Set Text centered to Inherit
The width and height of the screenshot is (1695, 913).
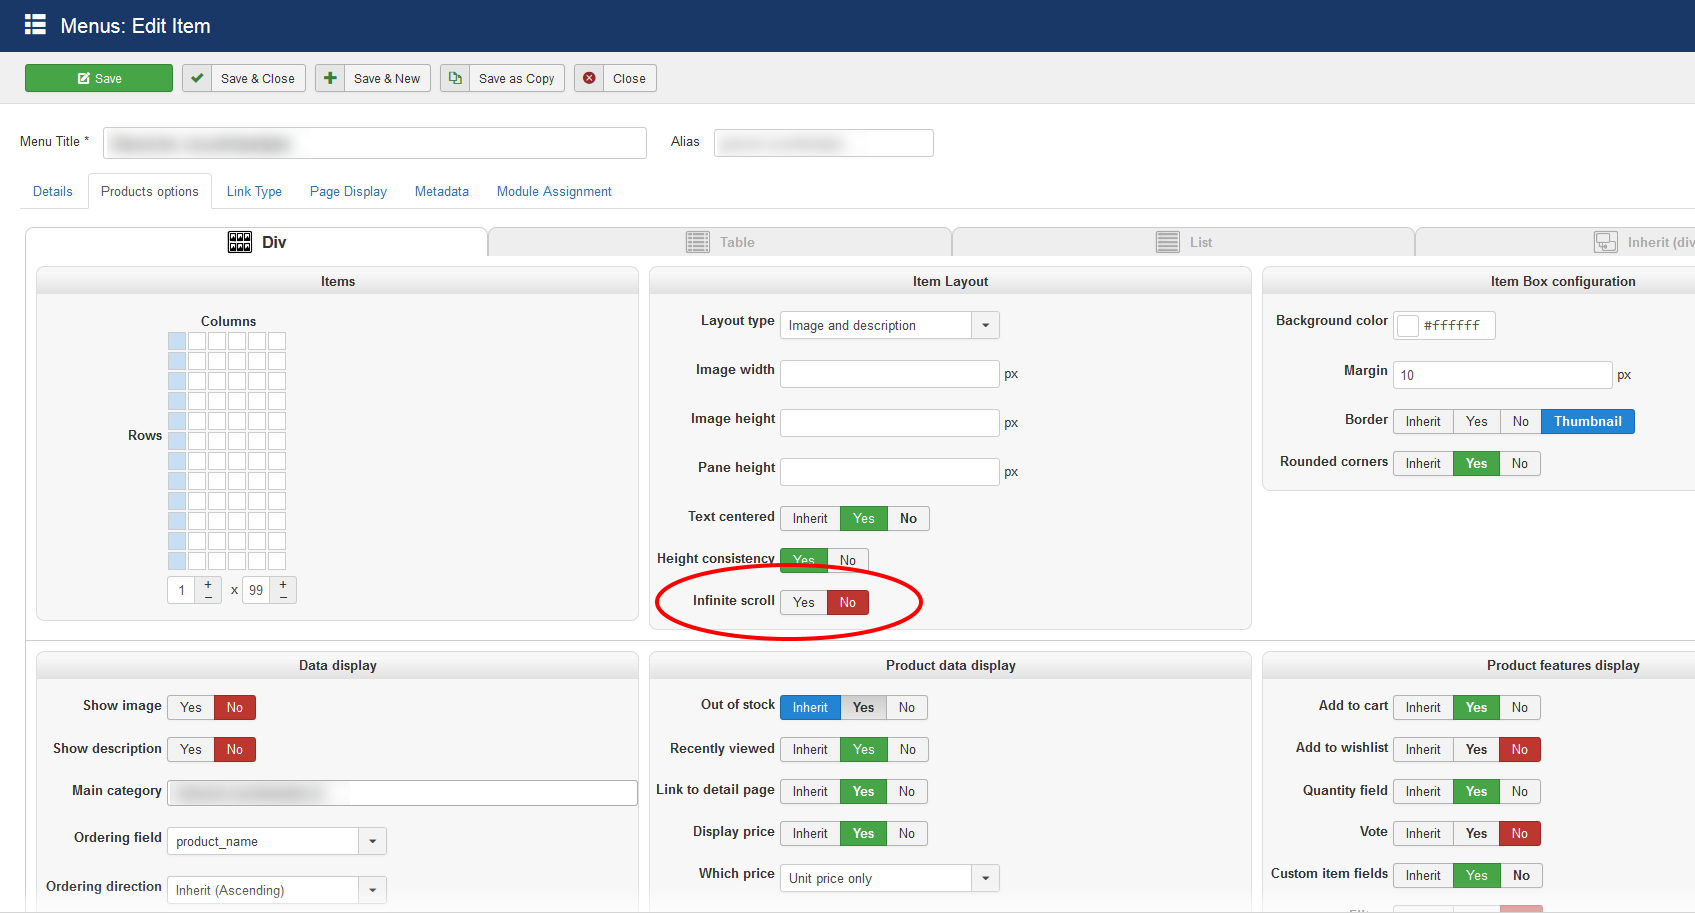click(810, 518)
